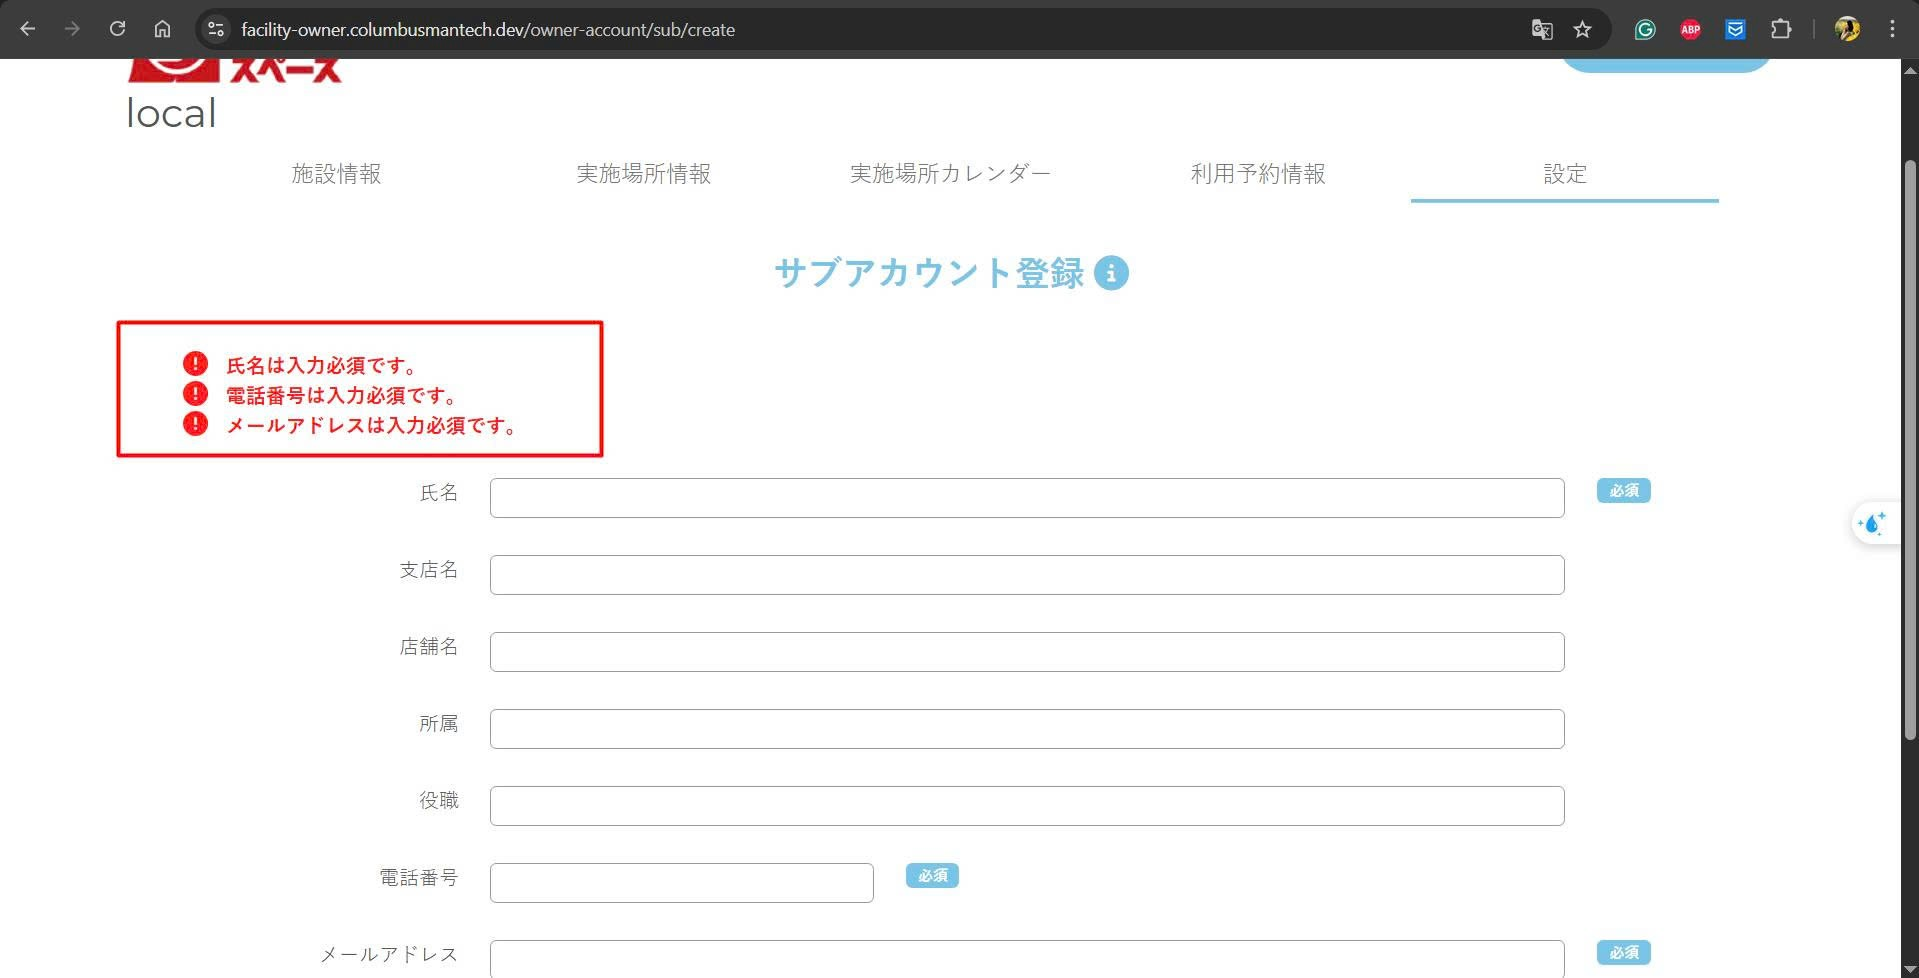Click the 氏名 input field
1919x978 pixels.
pyautogui.click(x=1026, y=498)
